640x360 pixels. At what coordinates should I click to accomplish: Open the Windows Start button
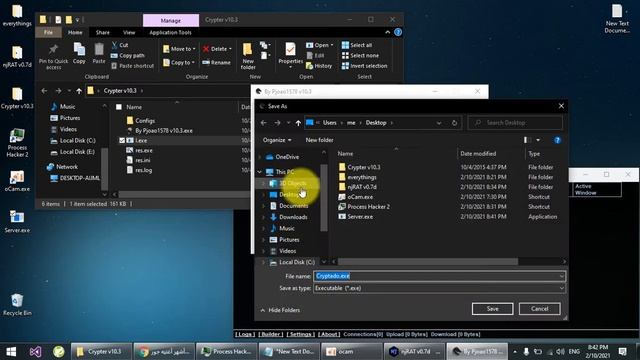[x=11, y=351]
